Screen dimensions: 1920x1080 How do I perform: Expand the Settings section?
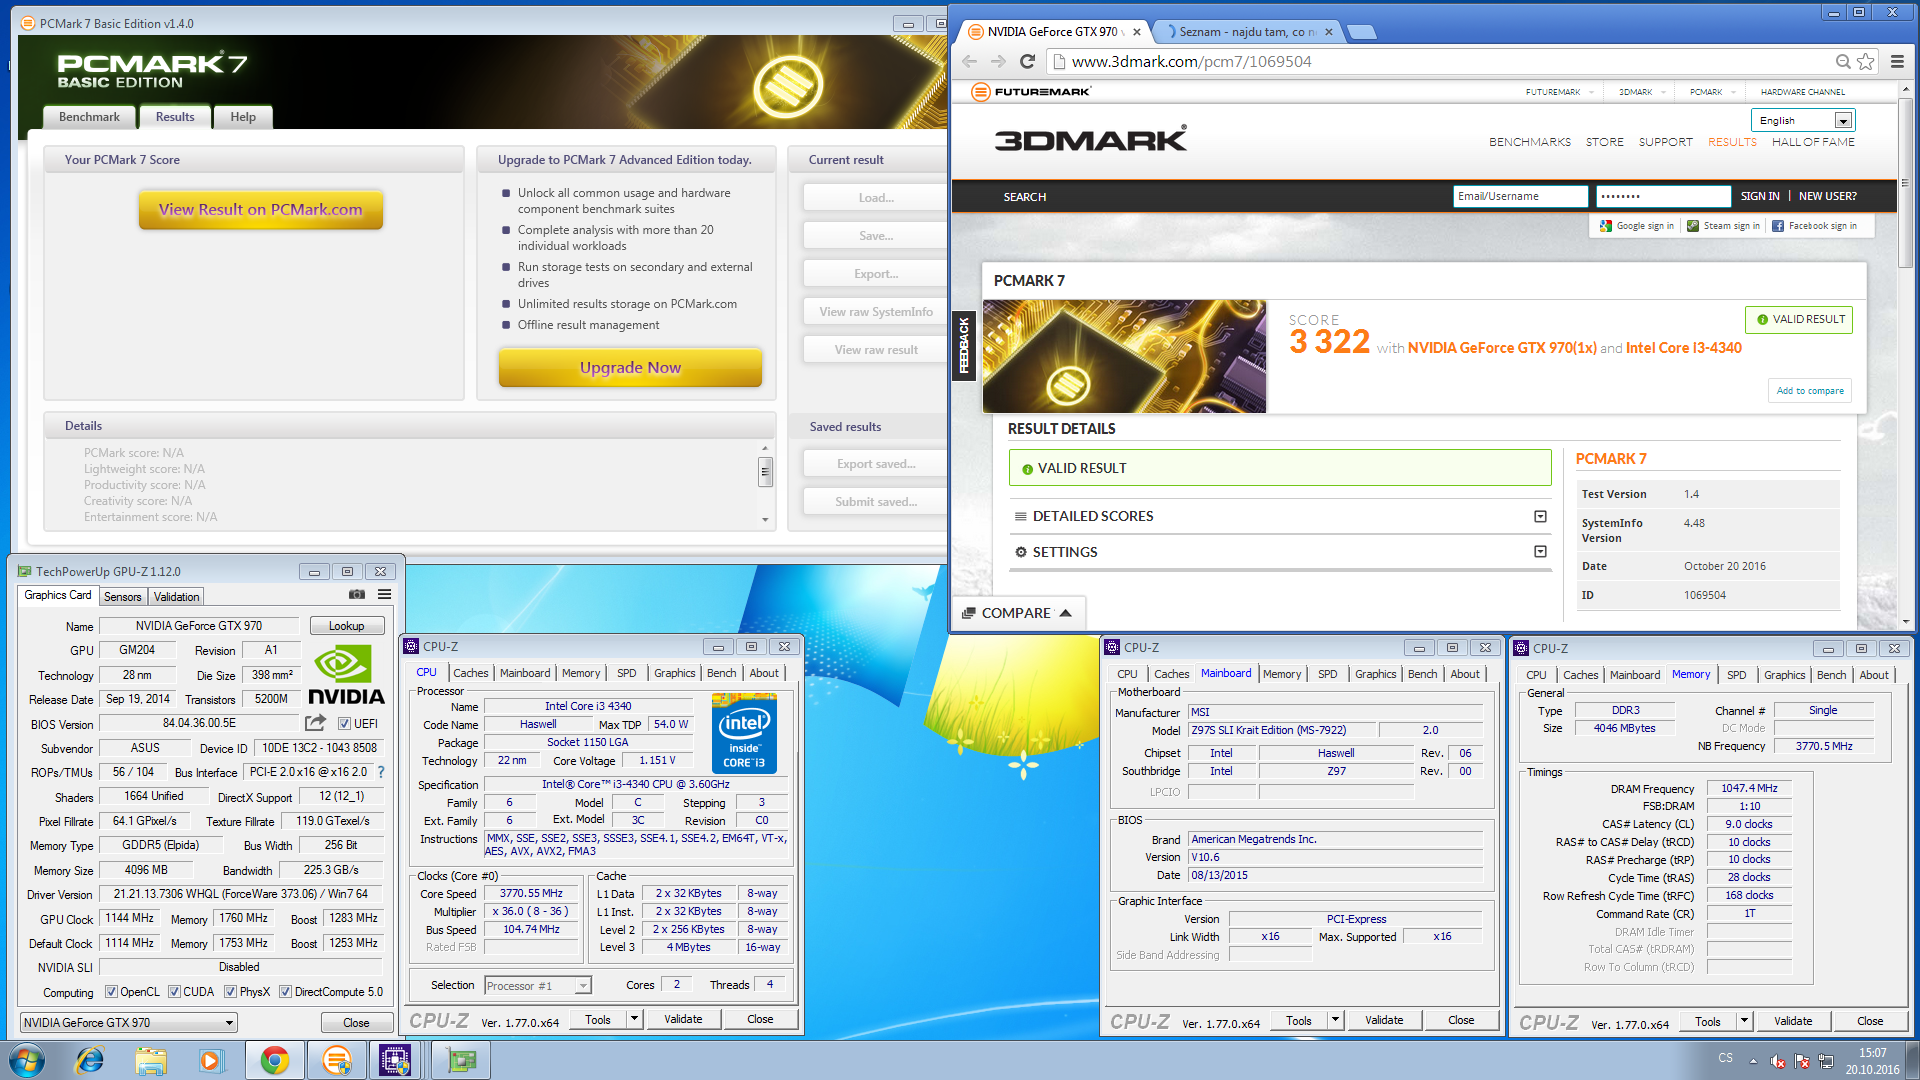[x=1540, y=552]
